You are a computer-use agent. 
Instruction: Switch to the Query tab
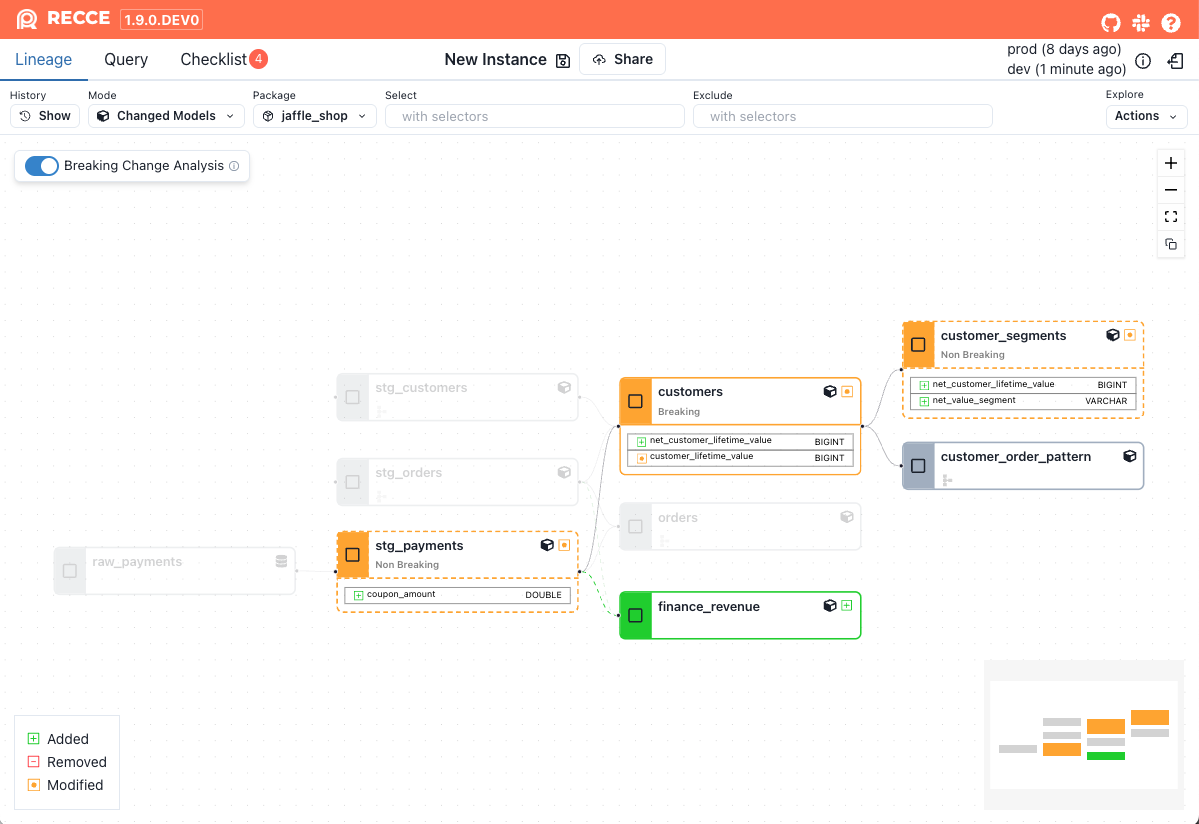click(126, 60)
